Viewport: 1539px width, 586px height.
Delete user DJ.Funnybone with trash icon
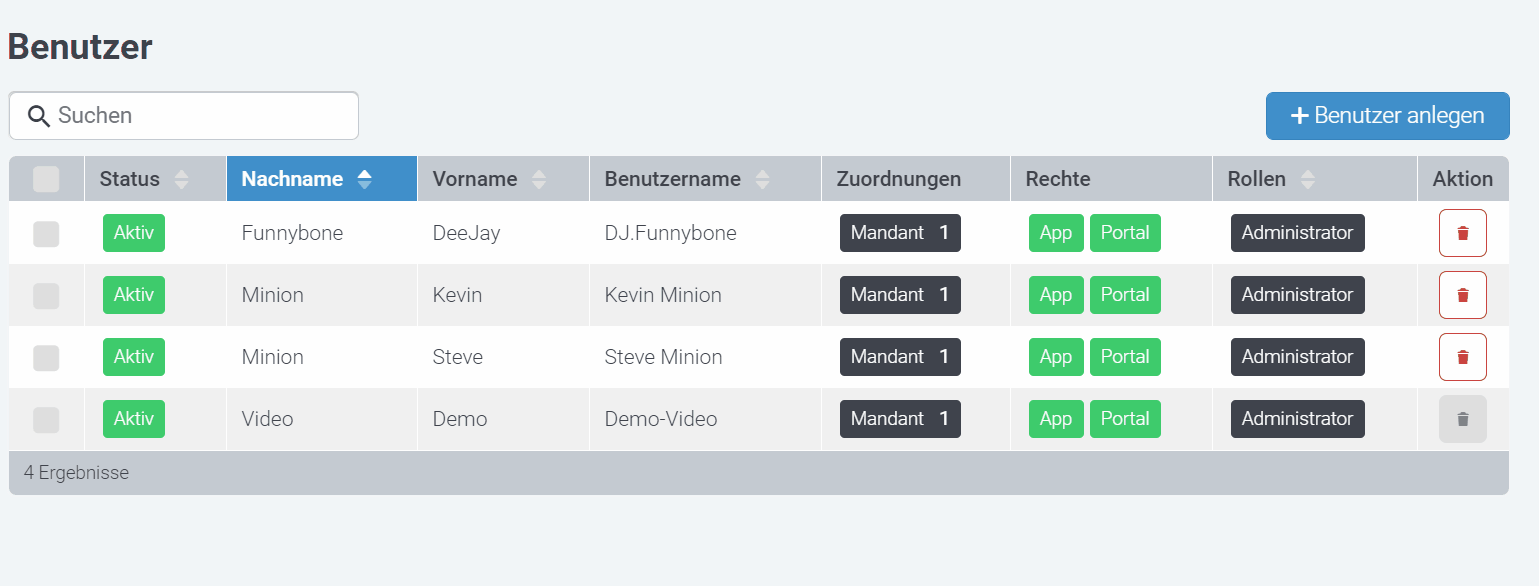1462,233
